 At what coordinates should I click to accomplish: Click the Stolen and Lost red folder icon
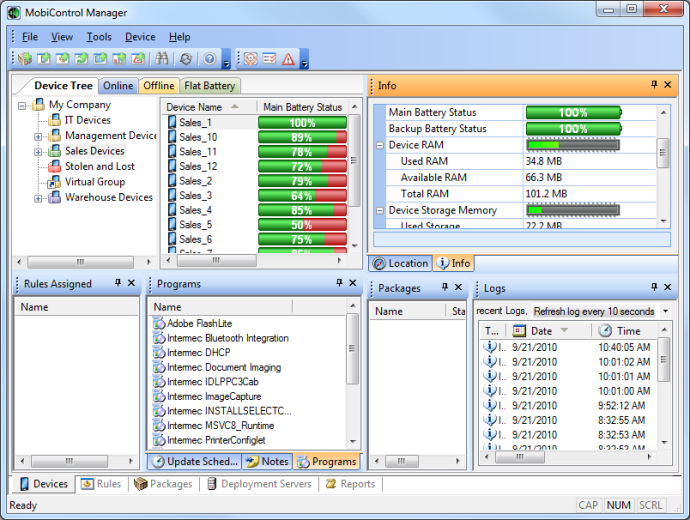(55, 166)
